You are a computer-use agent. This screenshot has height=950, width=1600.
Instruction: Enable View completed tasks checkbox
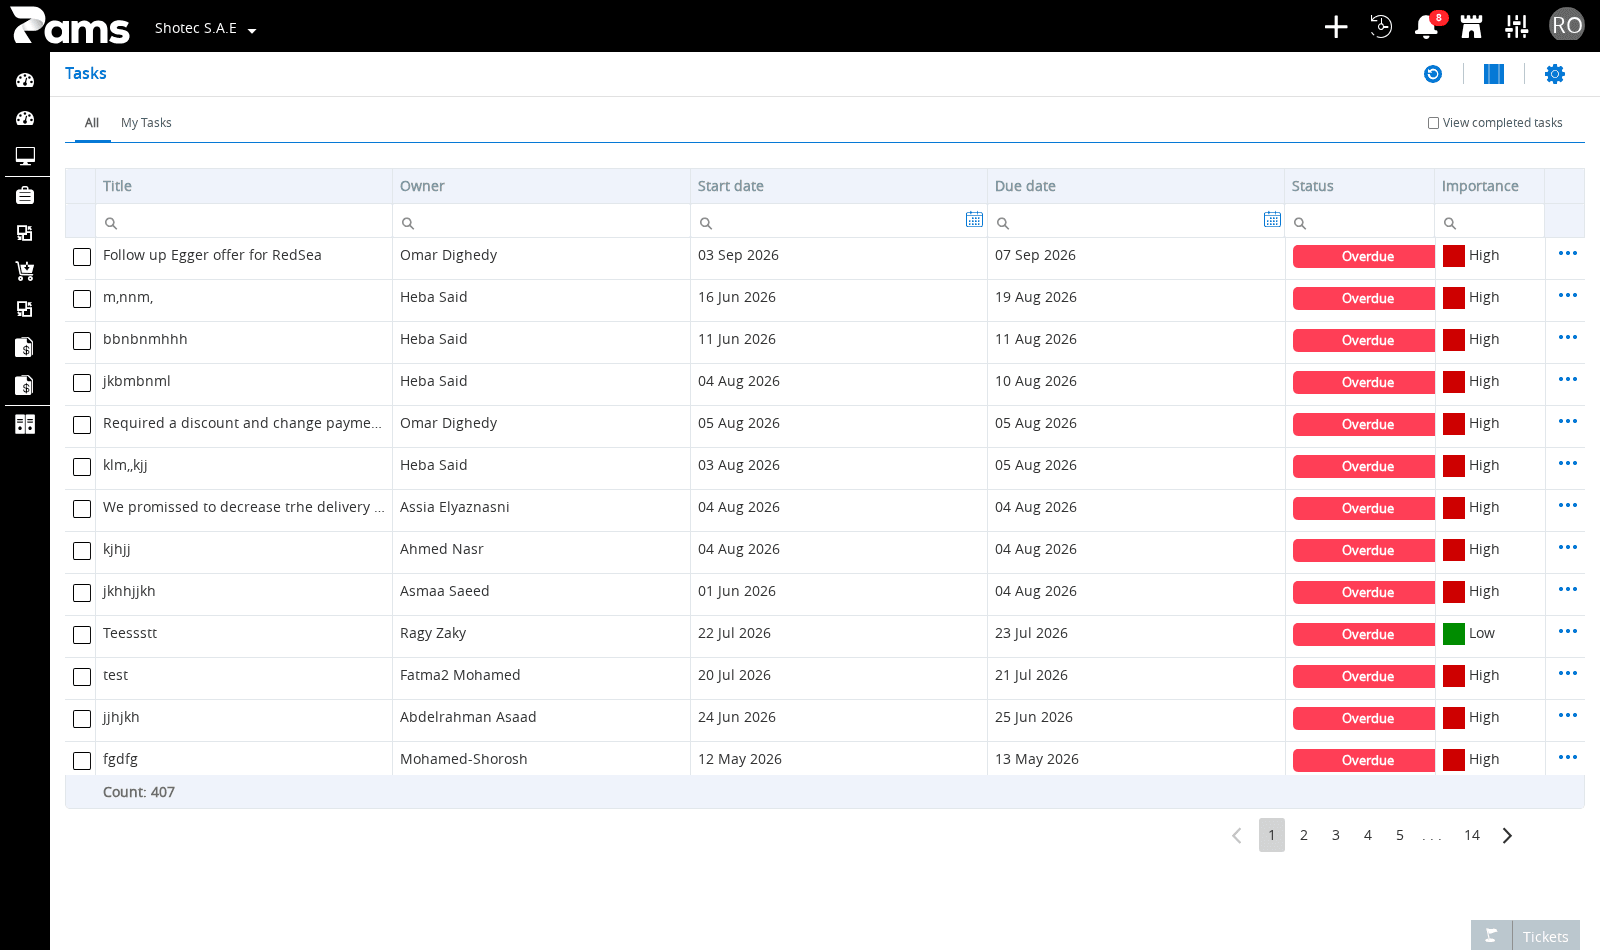pyautogui.click(x=1433, y=123)
